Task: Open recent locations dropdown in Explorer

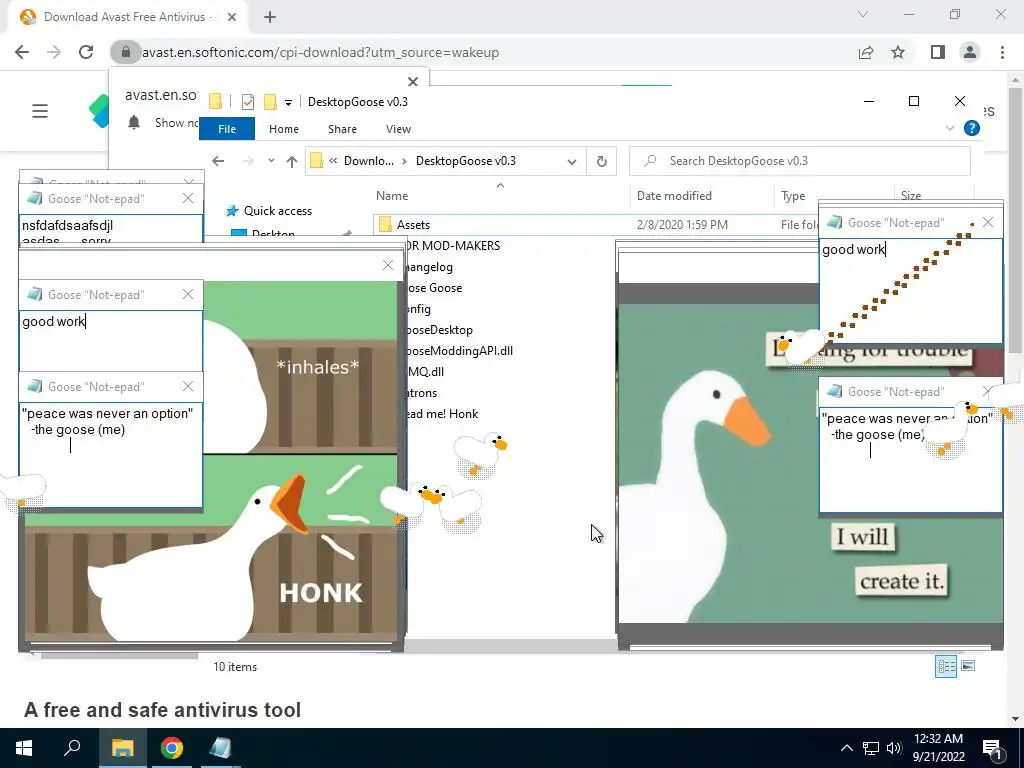Action: point(271,161)
